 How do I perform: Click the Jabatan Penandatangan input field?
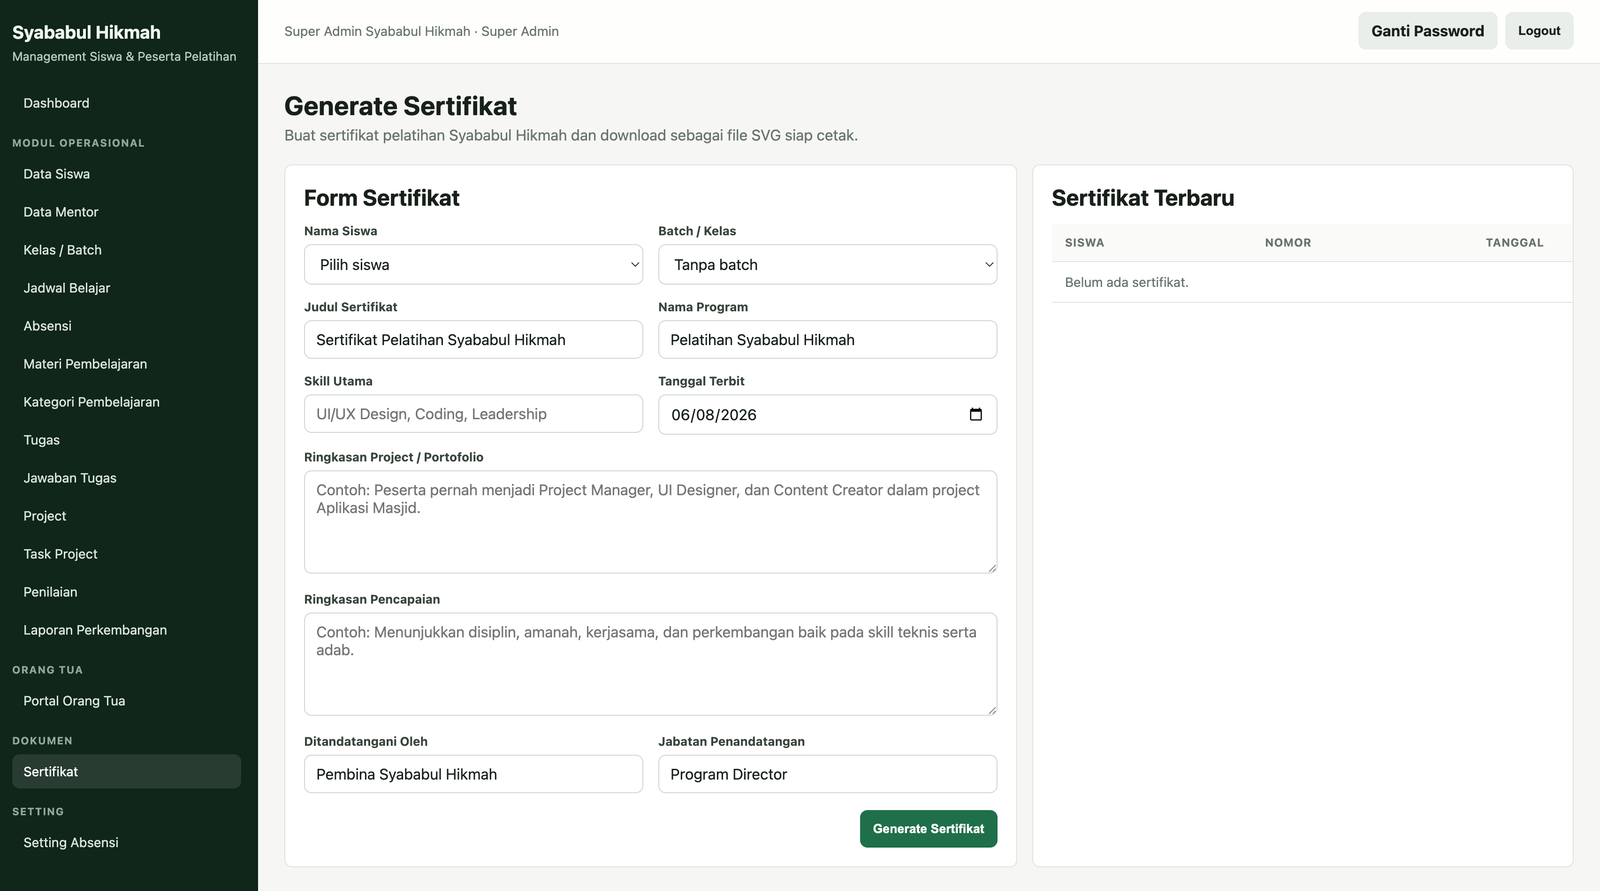point(827,774)
